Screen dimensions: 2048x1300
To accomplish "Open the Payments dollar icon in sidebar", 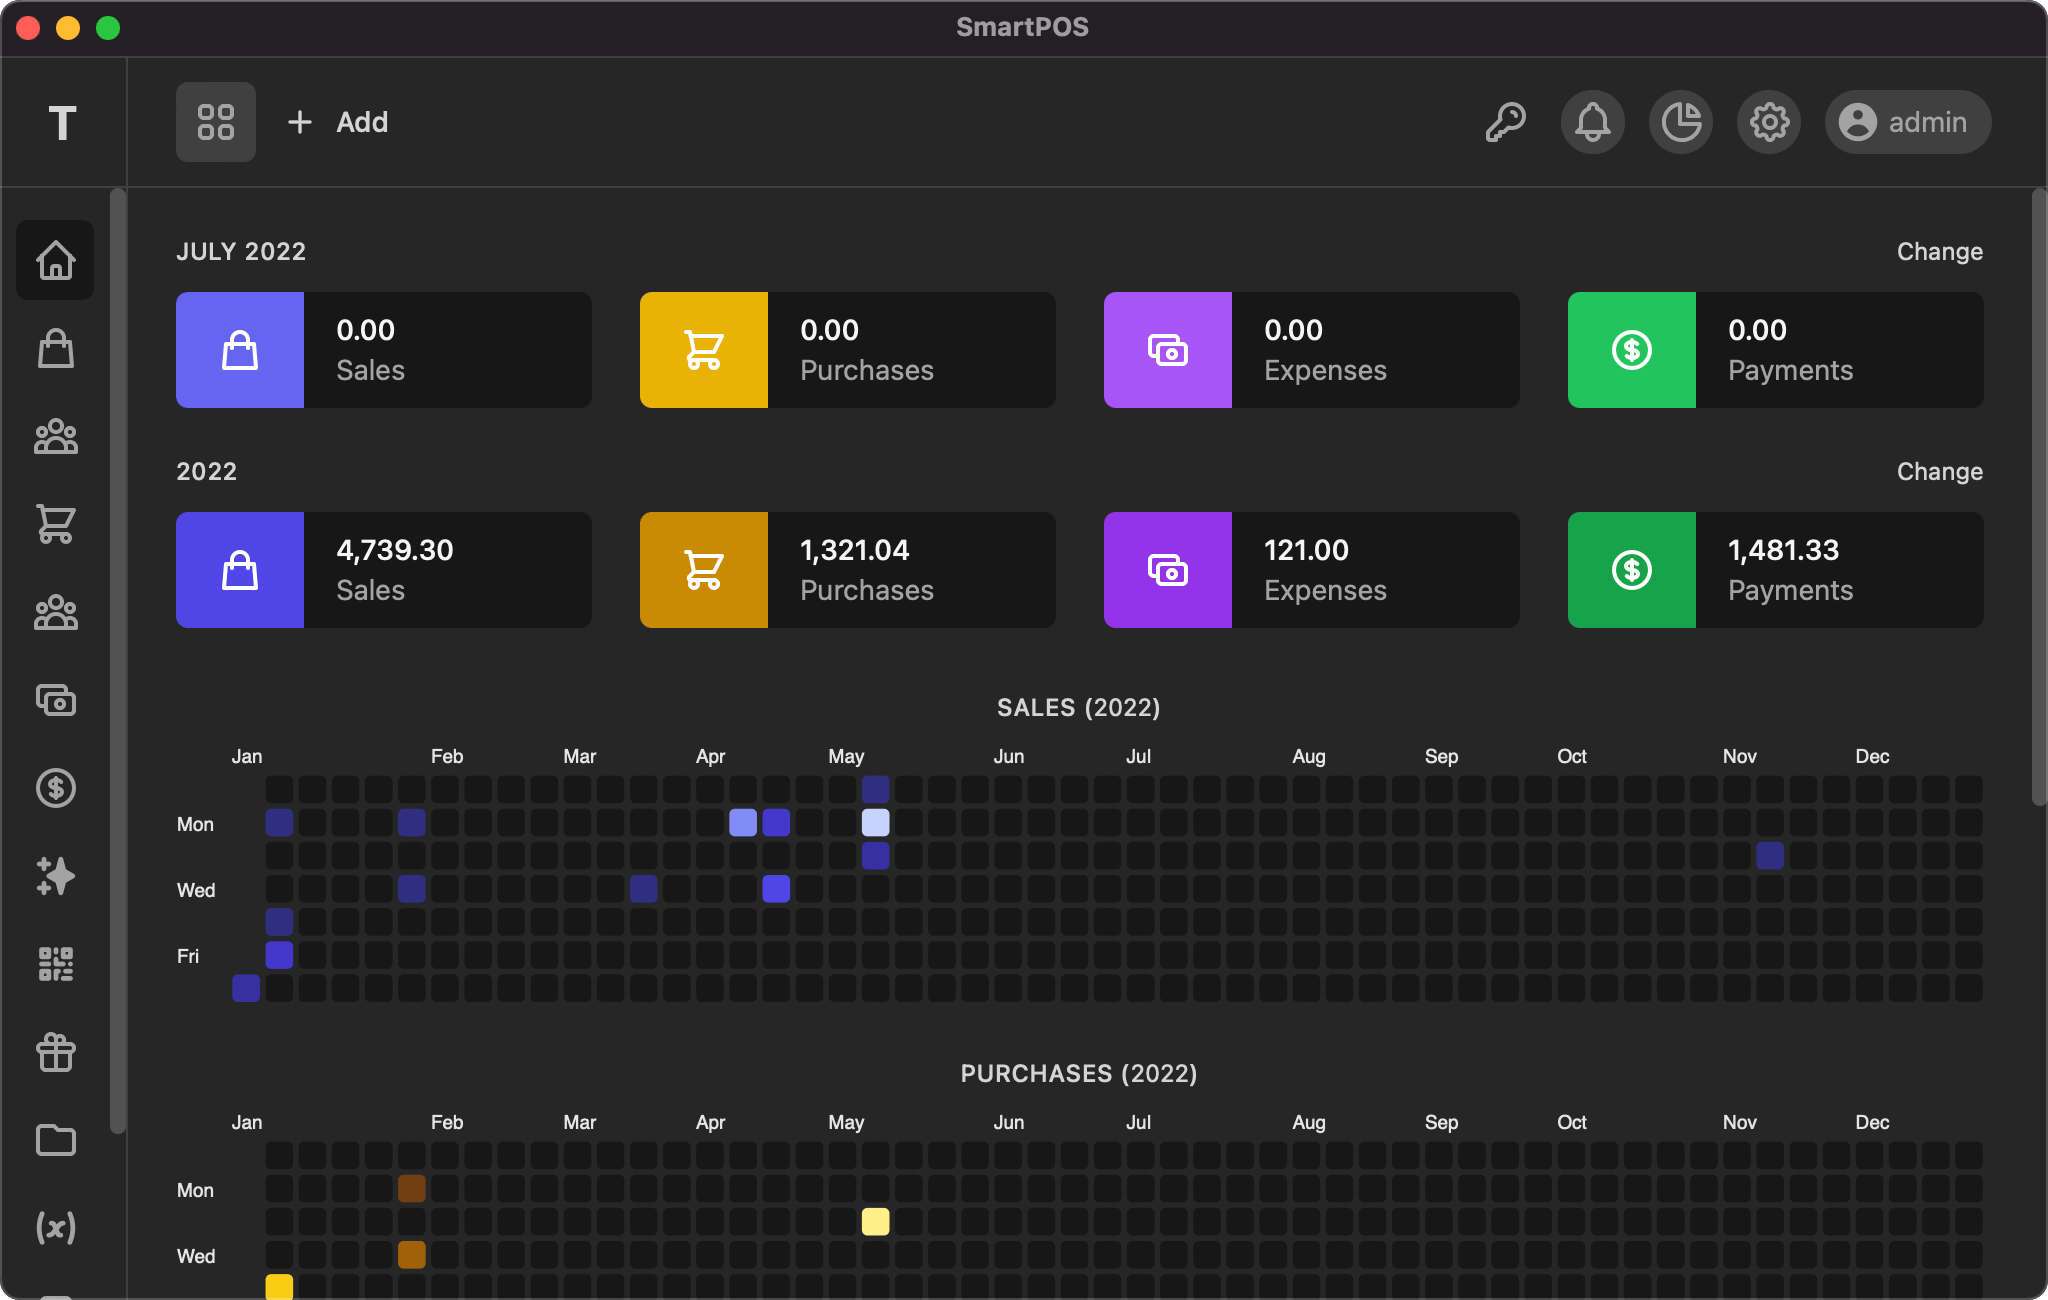I will point(55,789).
